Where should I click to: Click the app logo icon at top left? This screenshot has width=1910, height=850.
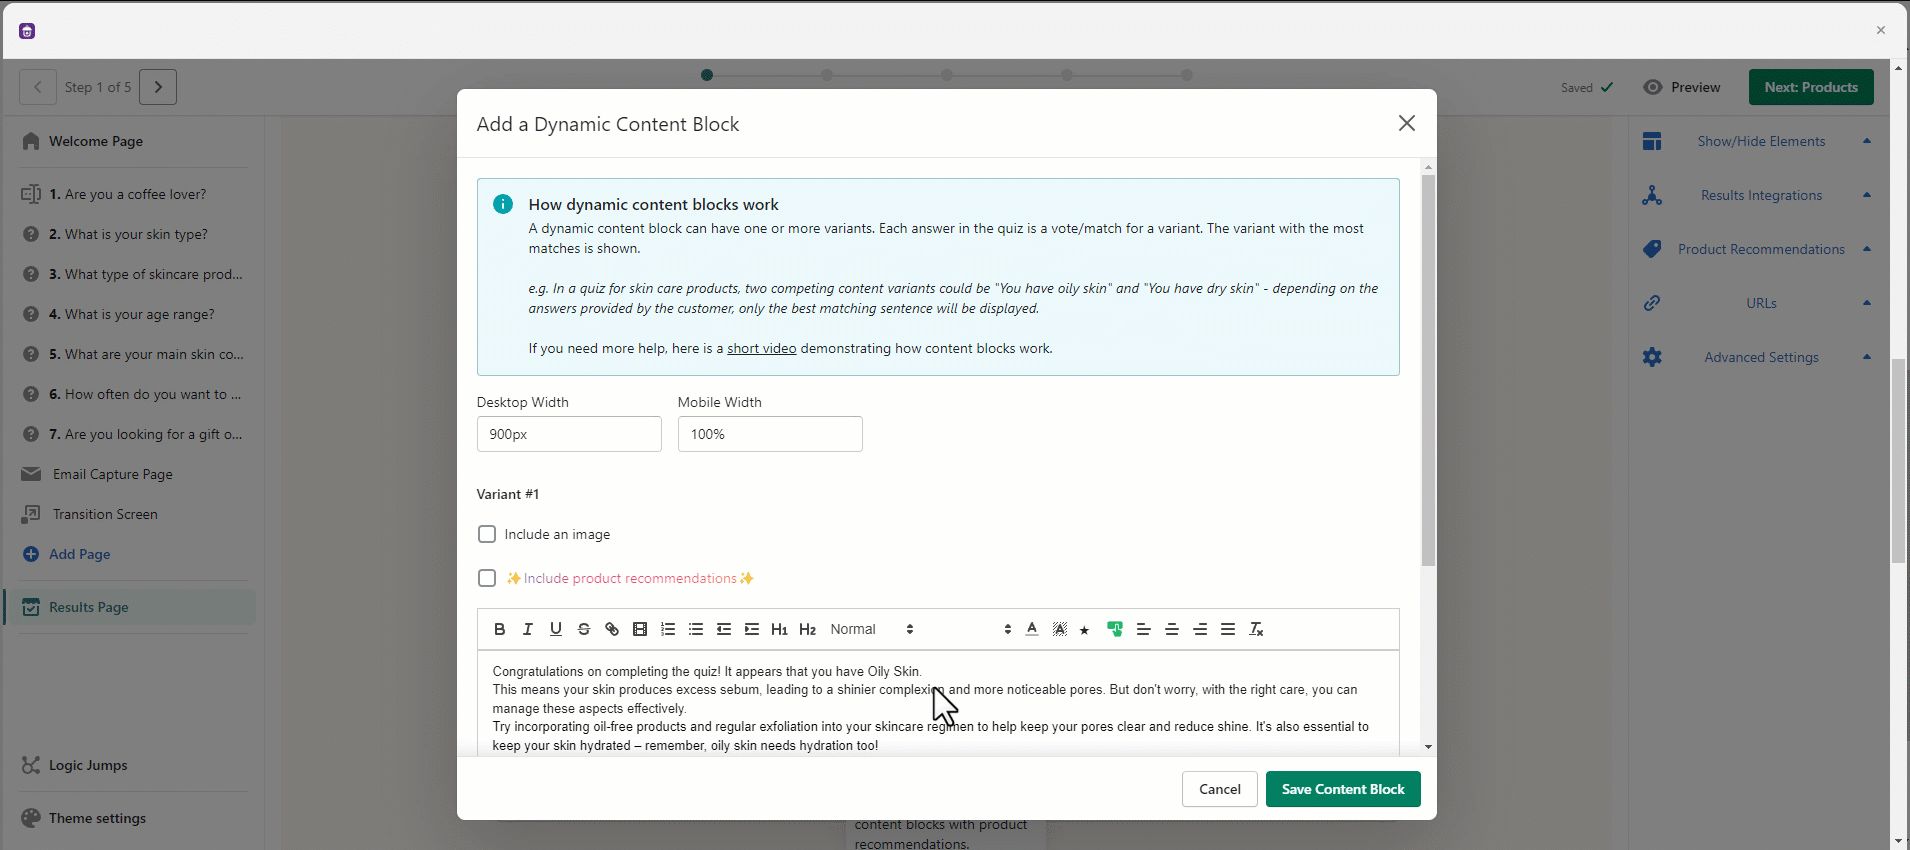tap(27, 31)
